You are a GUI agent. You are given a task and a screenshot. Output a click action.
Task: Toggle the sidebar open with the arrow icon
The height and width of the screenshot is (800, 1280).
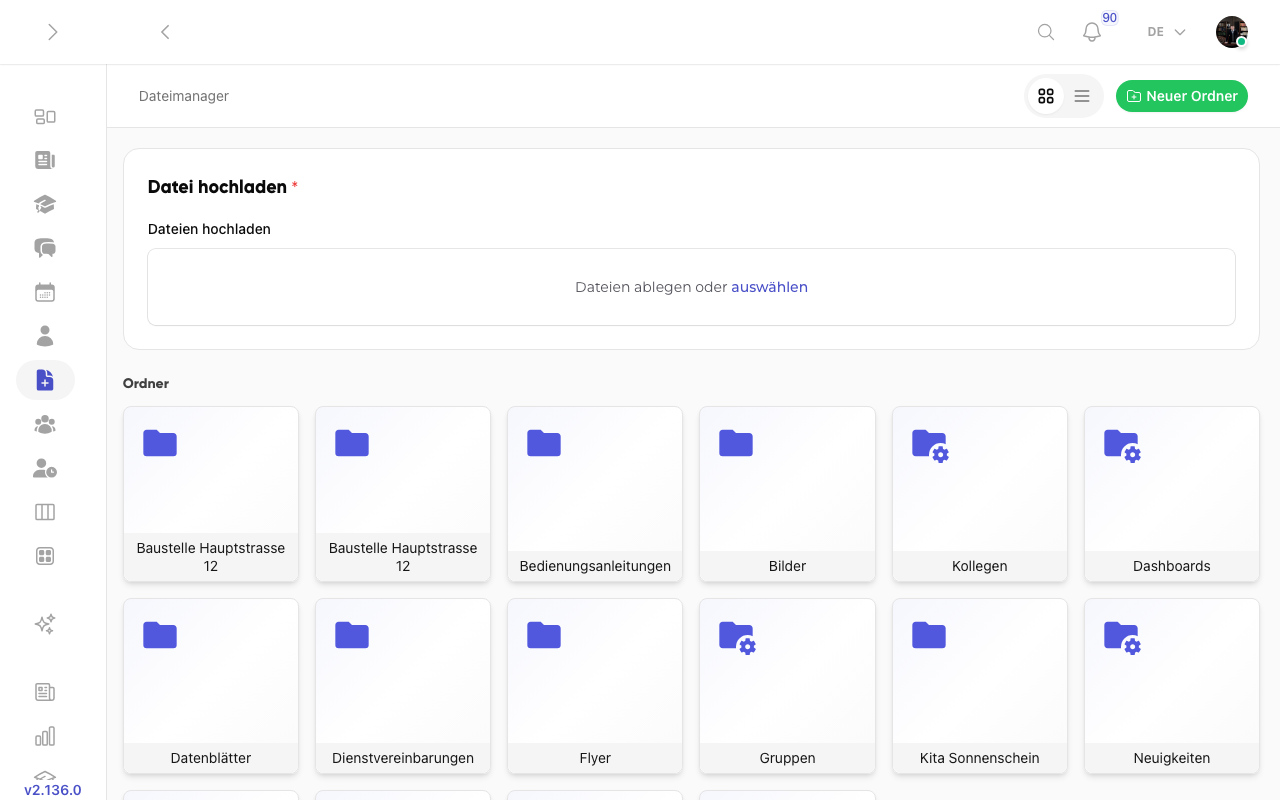click(x=52, y=32)
